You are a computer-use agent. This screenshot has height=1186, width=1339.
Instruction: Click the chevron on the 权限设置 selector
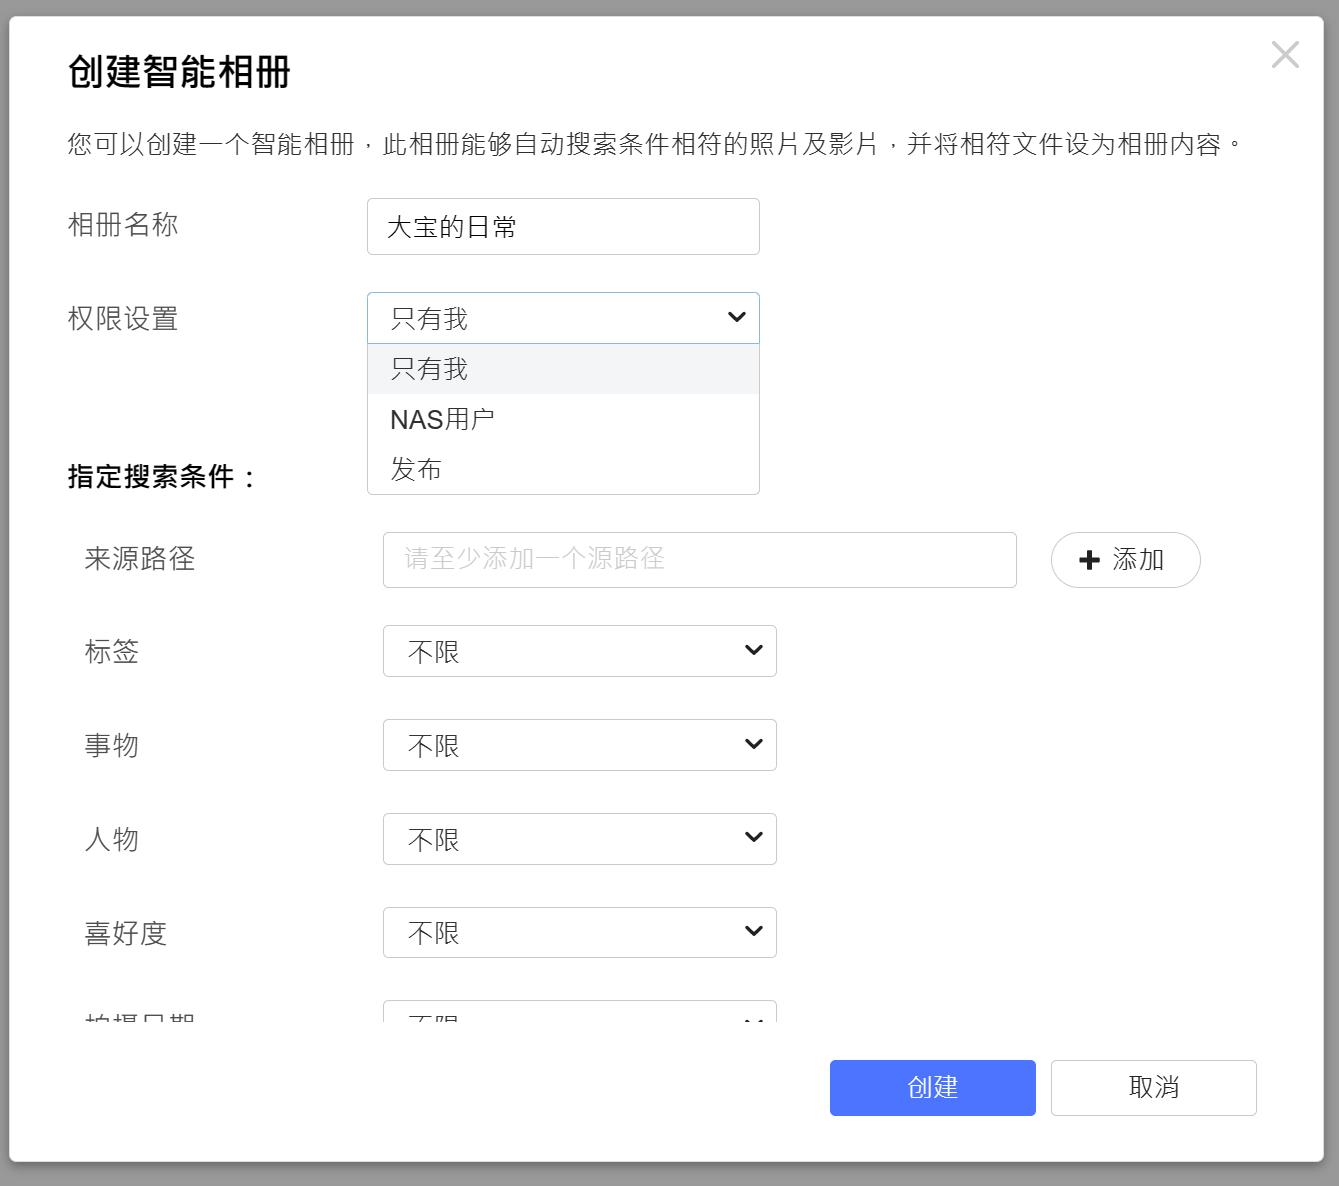pos(737,318)
